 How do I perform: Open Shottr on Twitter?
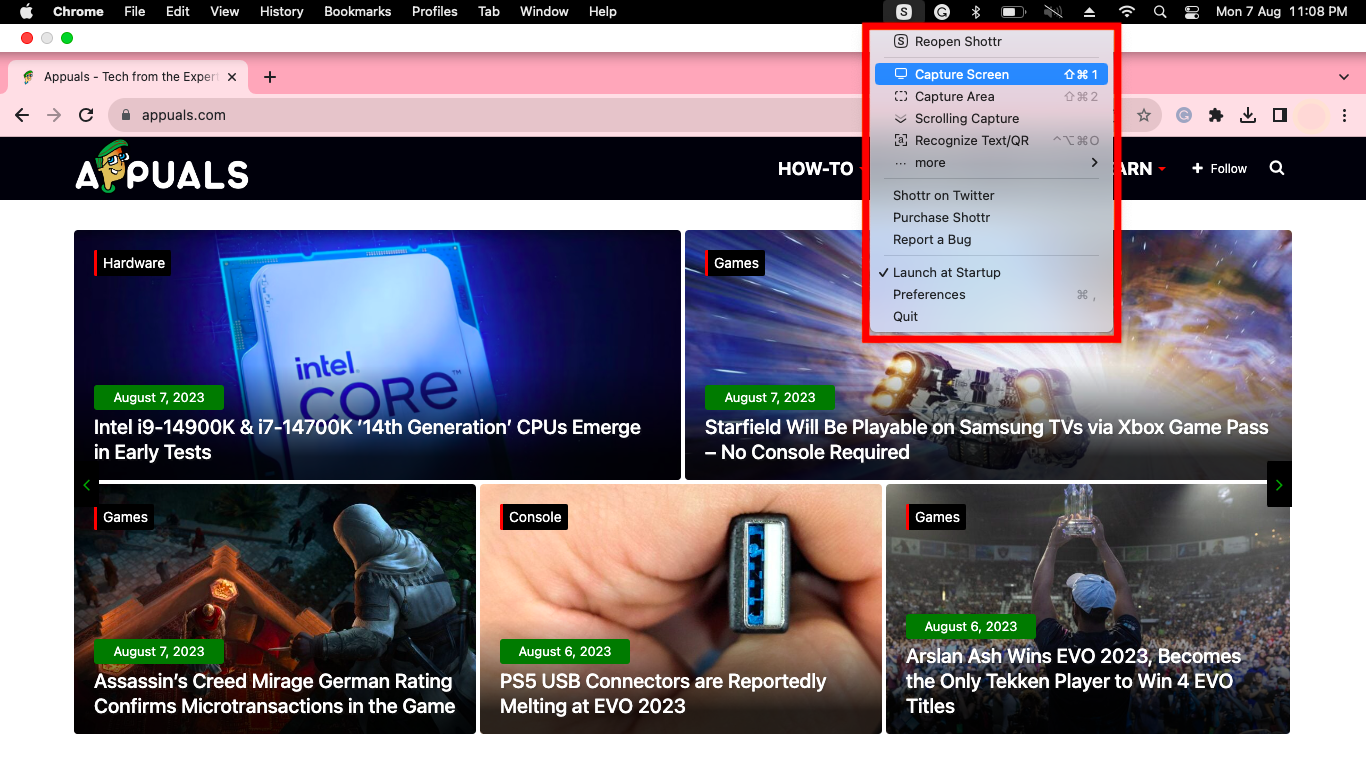point(990,196)
